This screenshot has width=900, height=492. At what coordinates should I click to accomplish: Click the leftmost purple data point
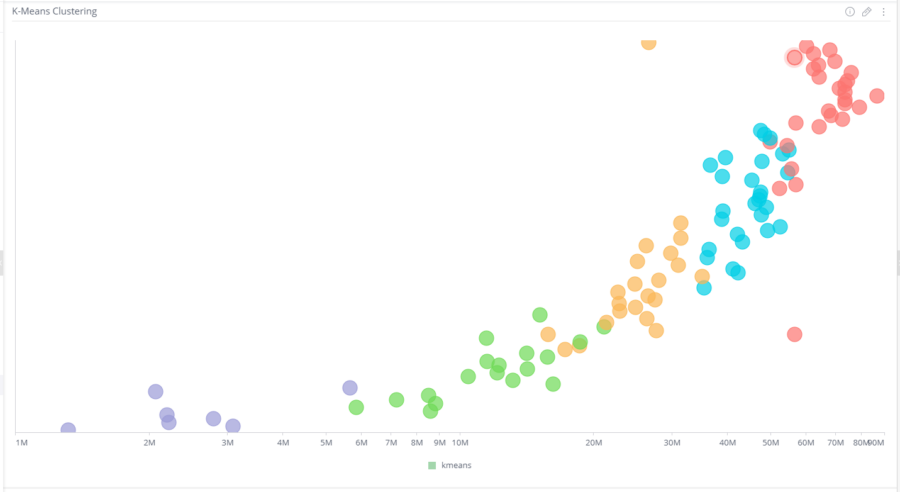(x=68, y=430)
